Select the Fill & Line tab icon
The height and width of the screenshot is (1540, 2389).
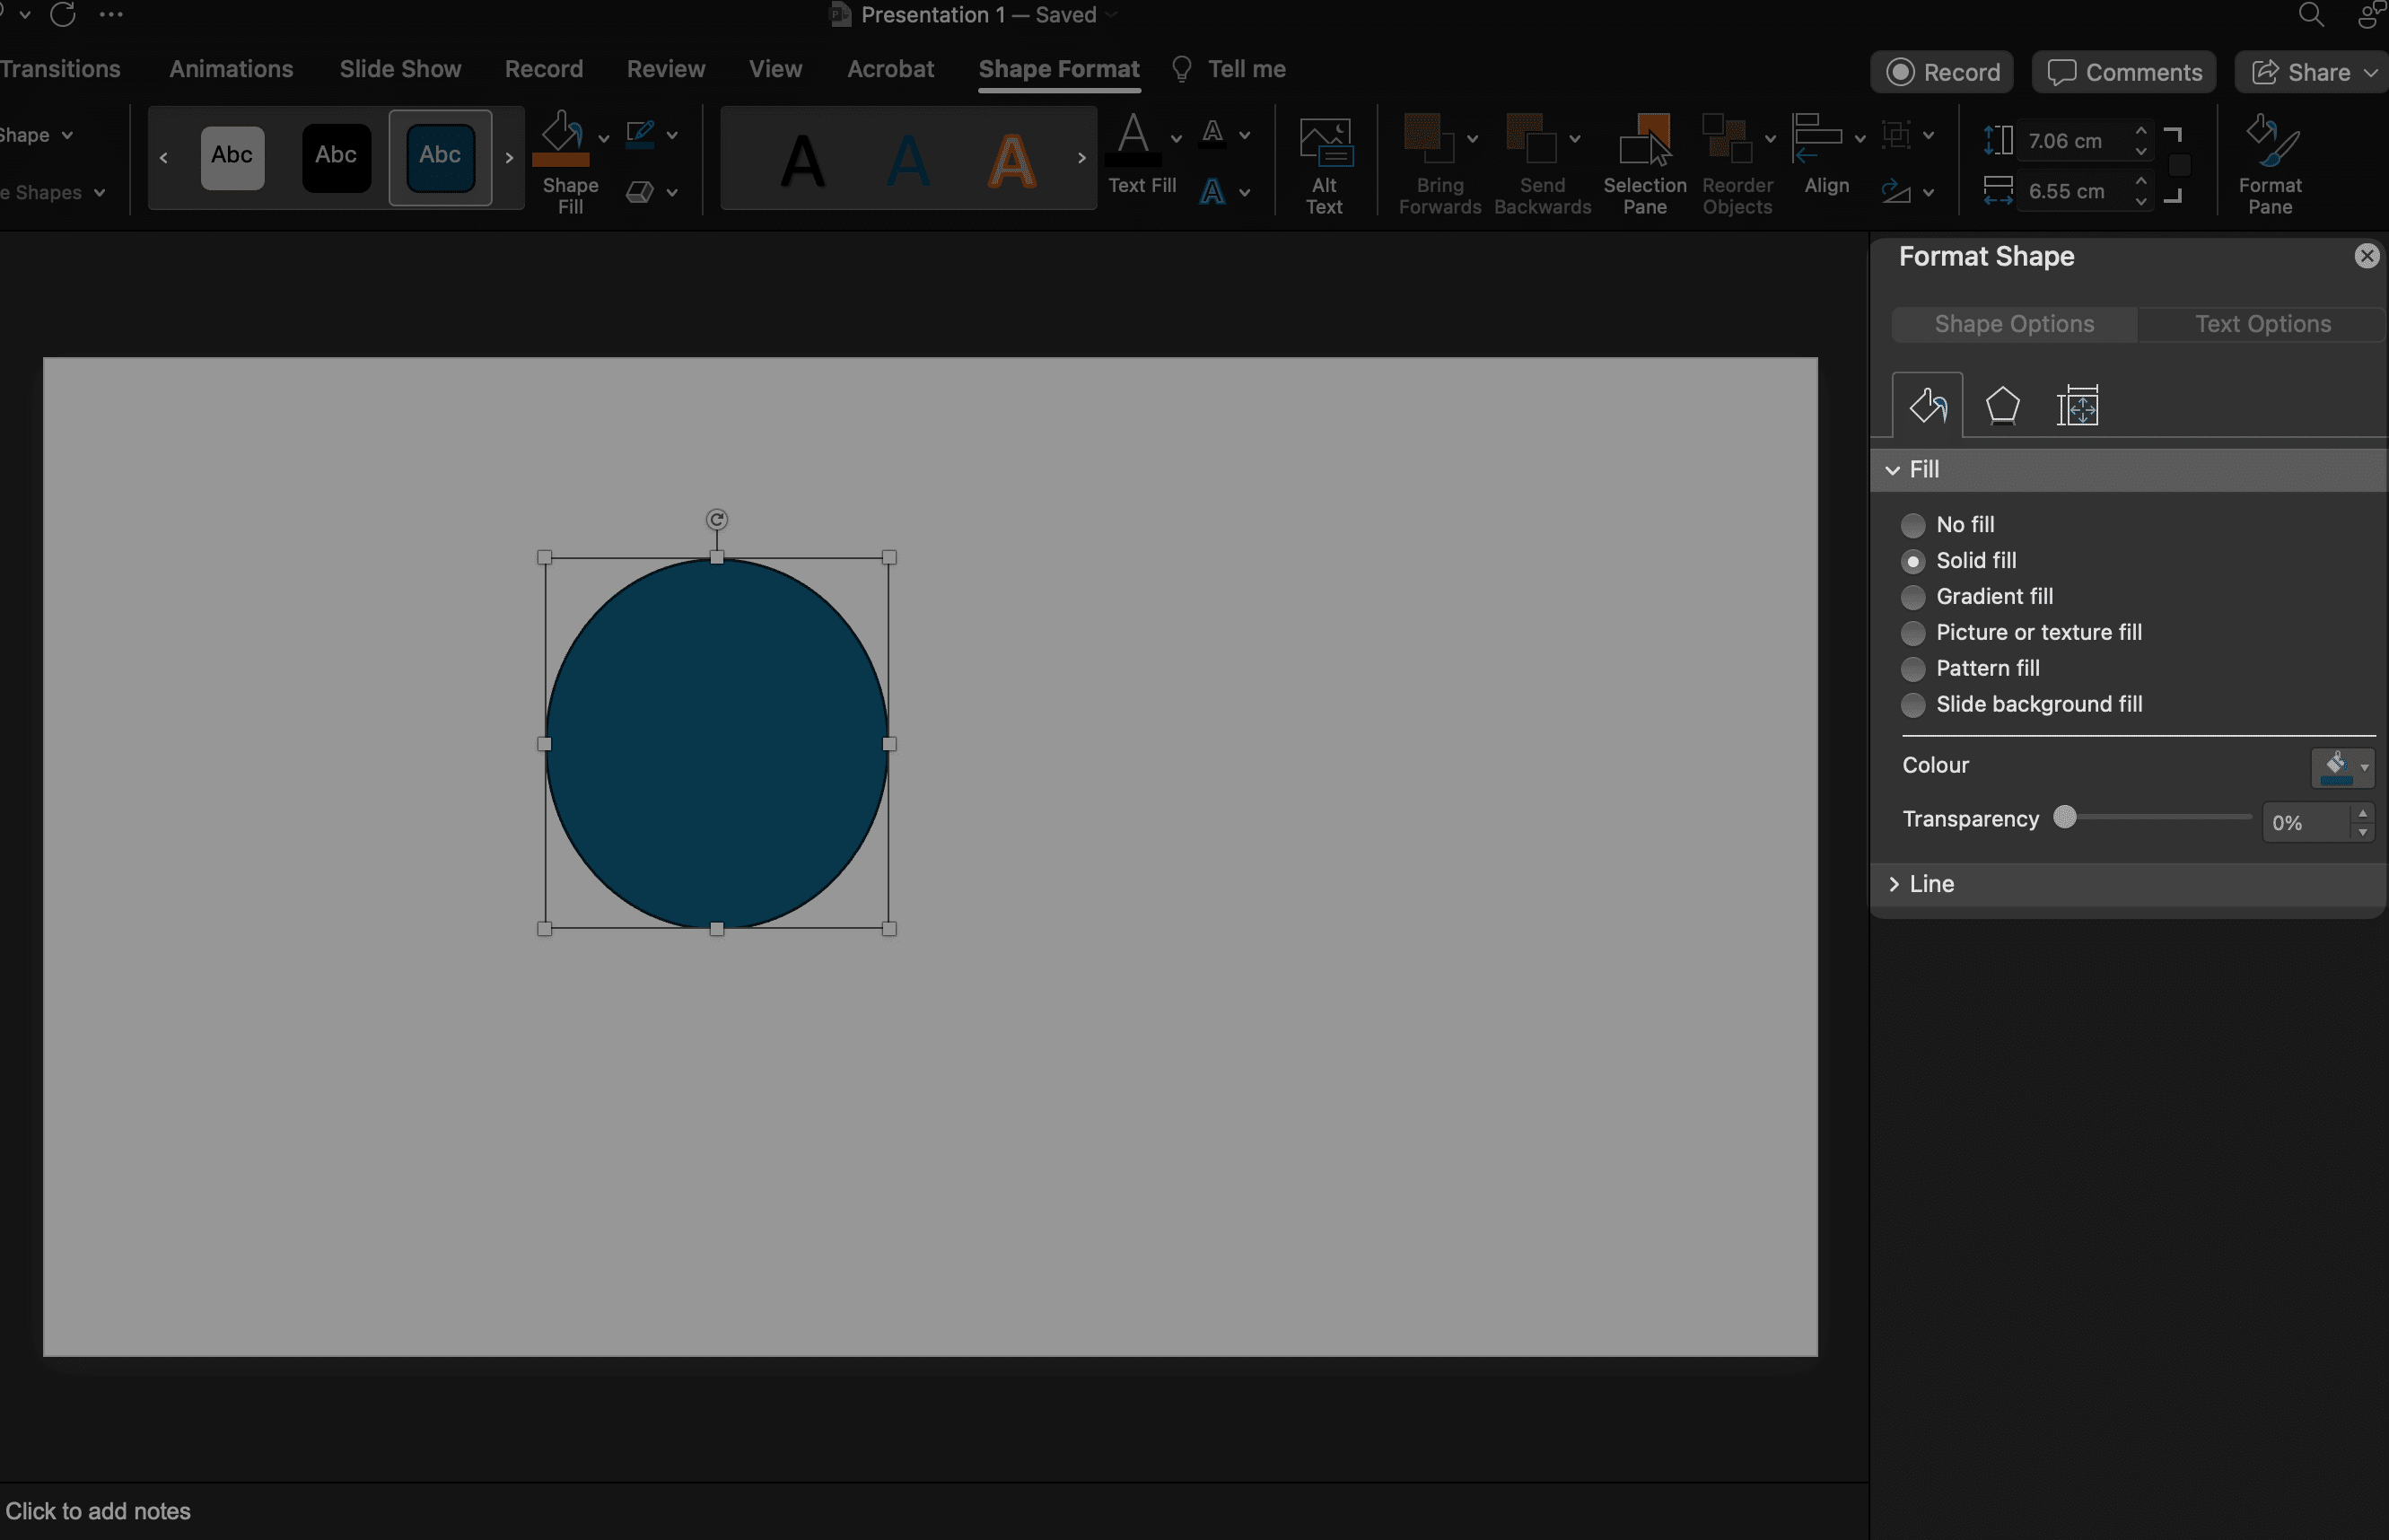[1927, 406]
